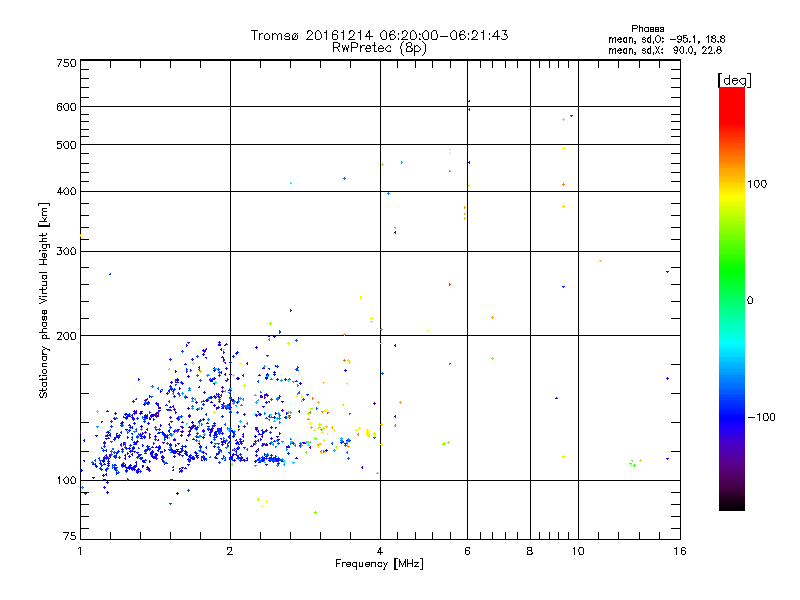Select the 'RwPretec (8p)' subtitle text
The width and height of the screenshot is (800, 600).
(379, 48)
